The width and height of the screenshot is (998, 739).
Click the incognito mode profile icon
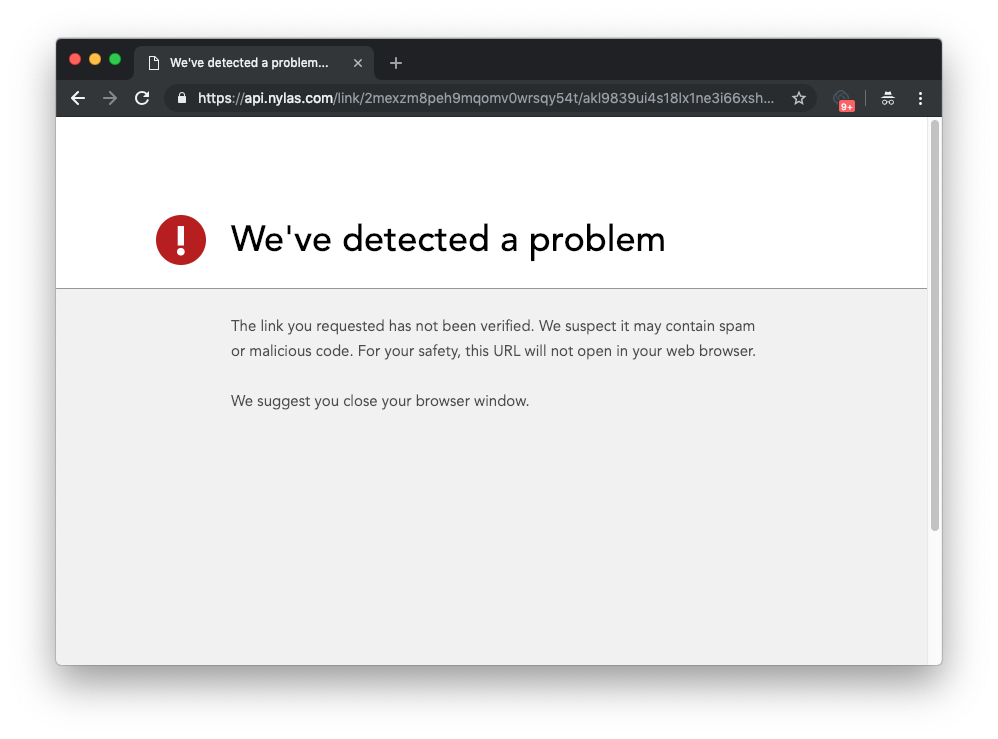point(887,98)
